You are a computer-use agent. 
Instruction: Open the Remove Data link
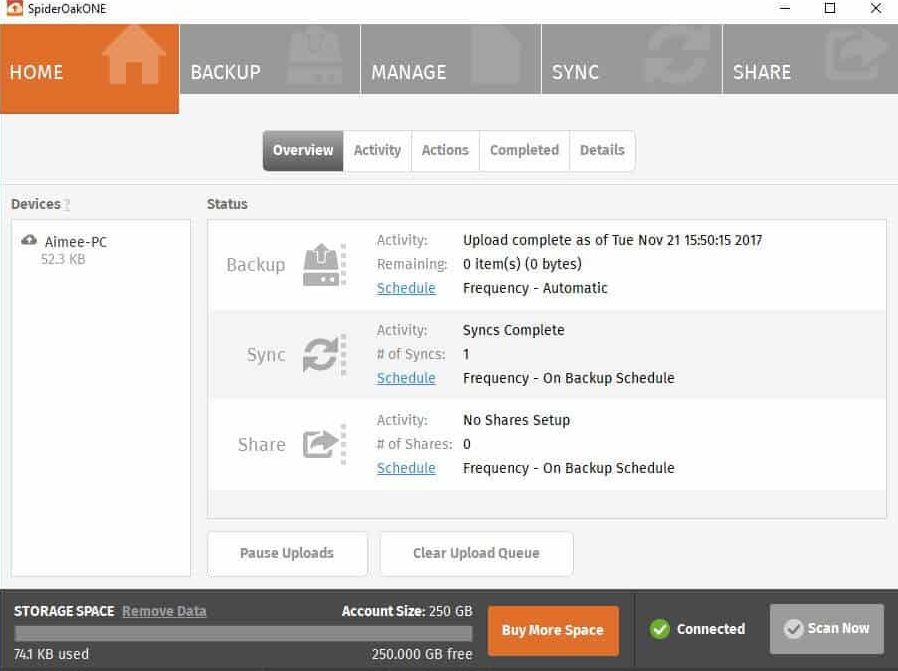click(164, 611)
